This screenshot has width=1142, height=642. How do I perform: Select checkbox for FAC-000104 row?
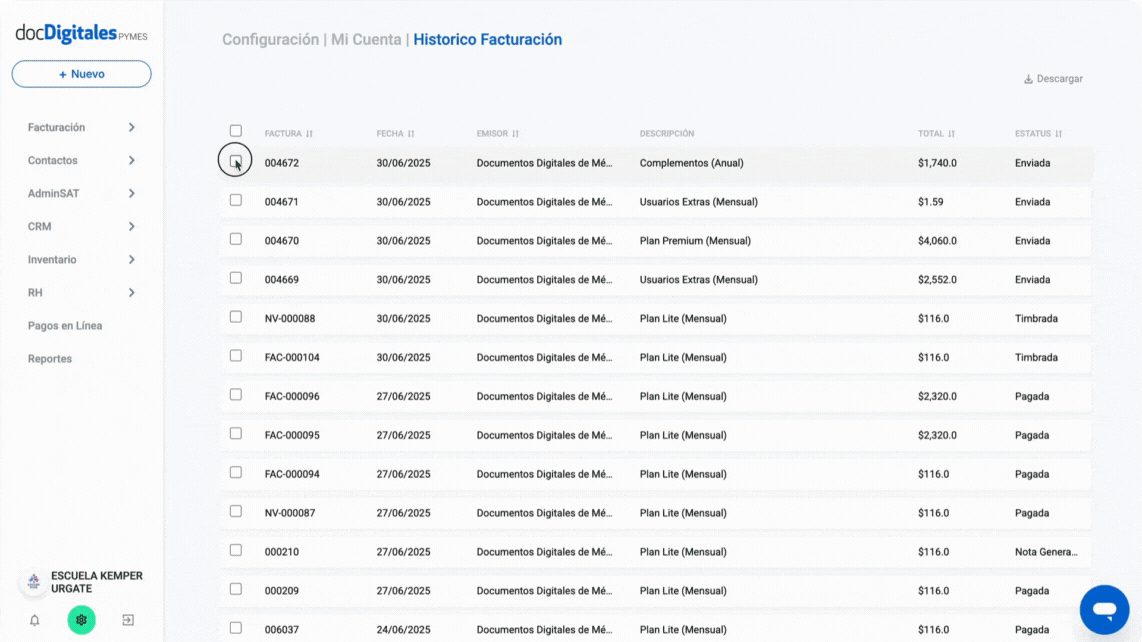coord(236,356)
